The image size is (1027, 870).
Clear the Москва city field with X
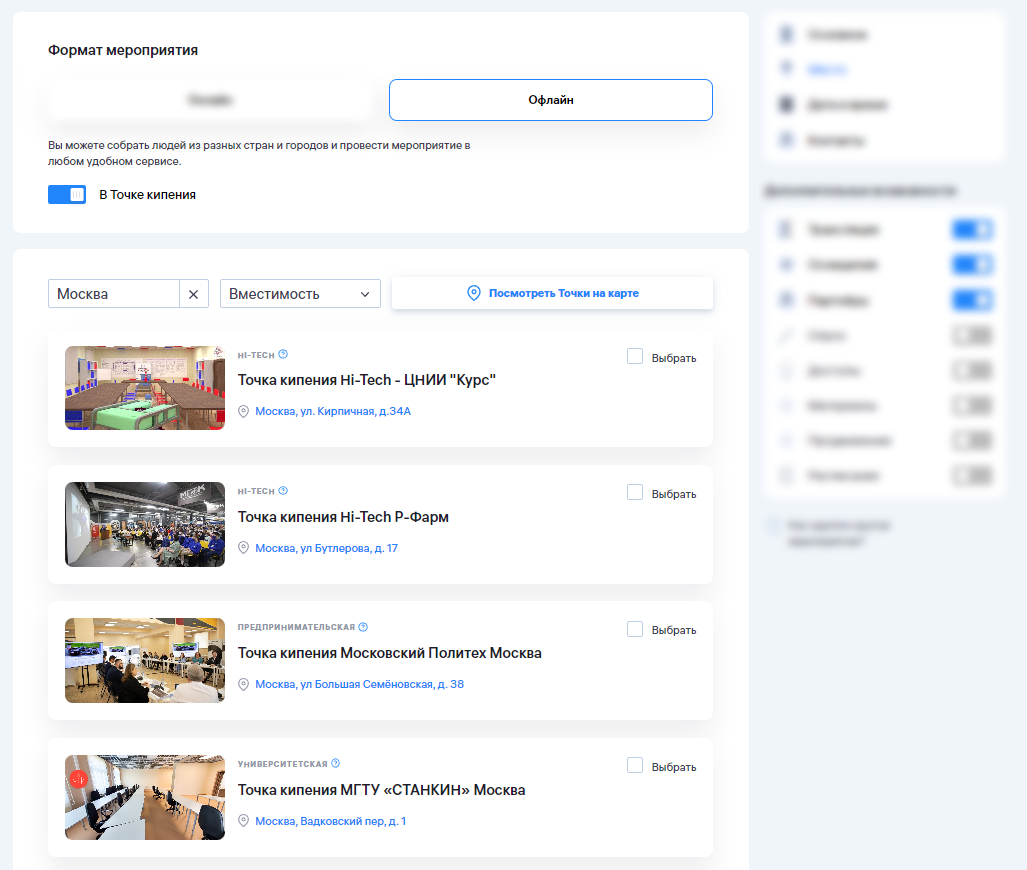click(x=193, y=294)
